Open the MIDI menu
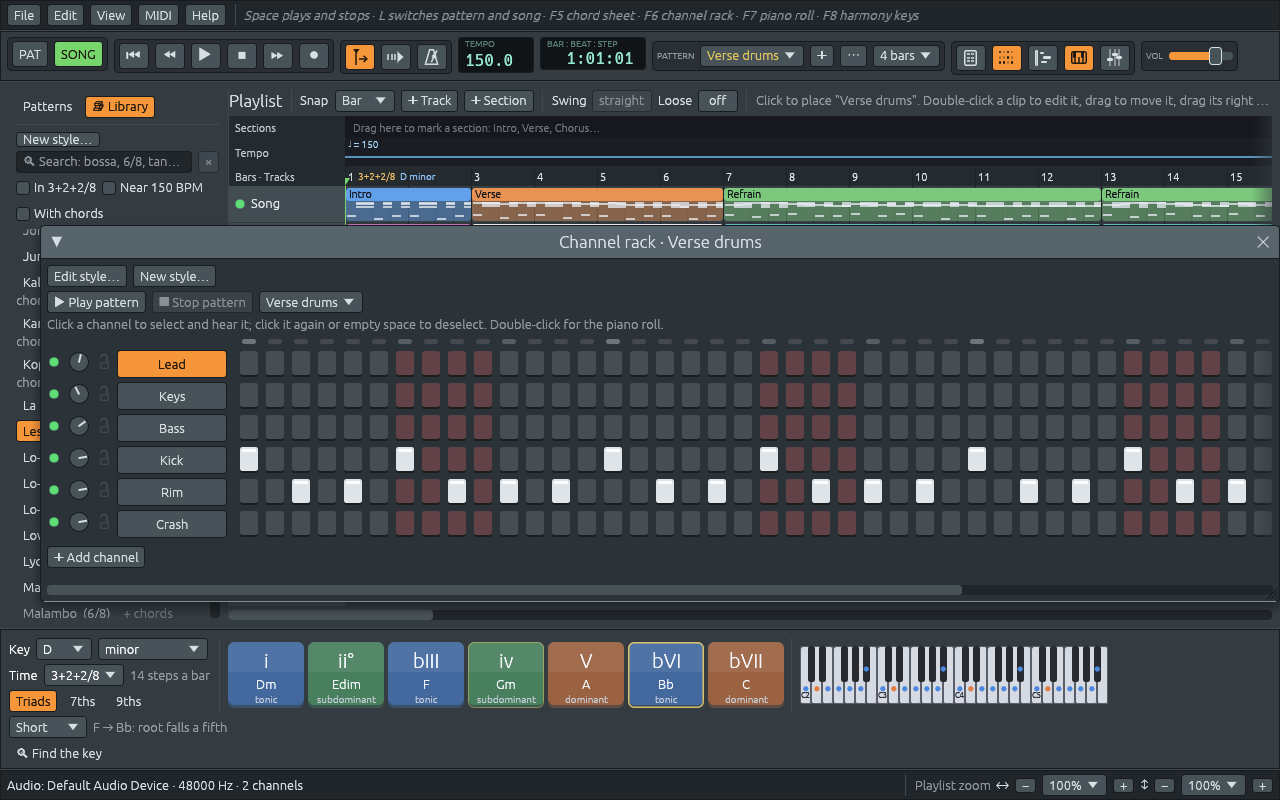This screenshot has width=1280, height=800. [158, 15]
